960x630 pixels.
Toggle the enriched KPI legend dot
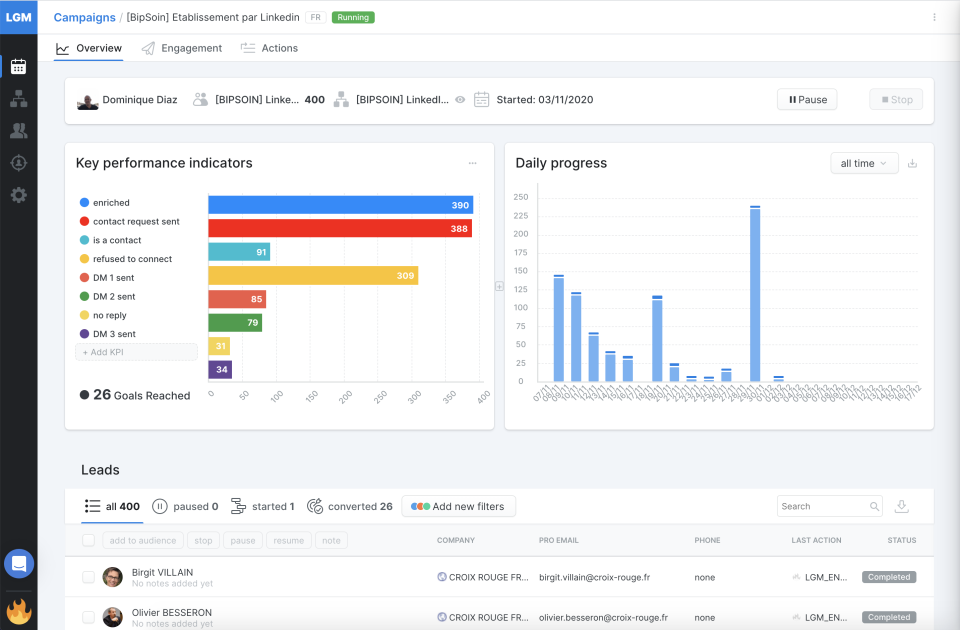[x=84, y=203]
